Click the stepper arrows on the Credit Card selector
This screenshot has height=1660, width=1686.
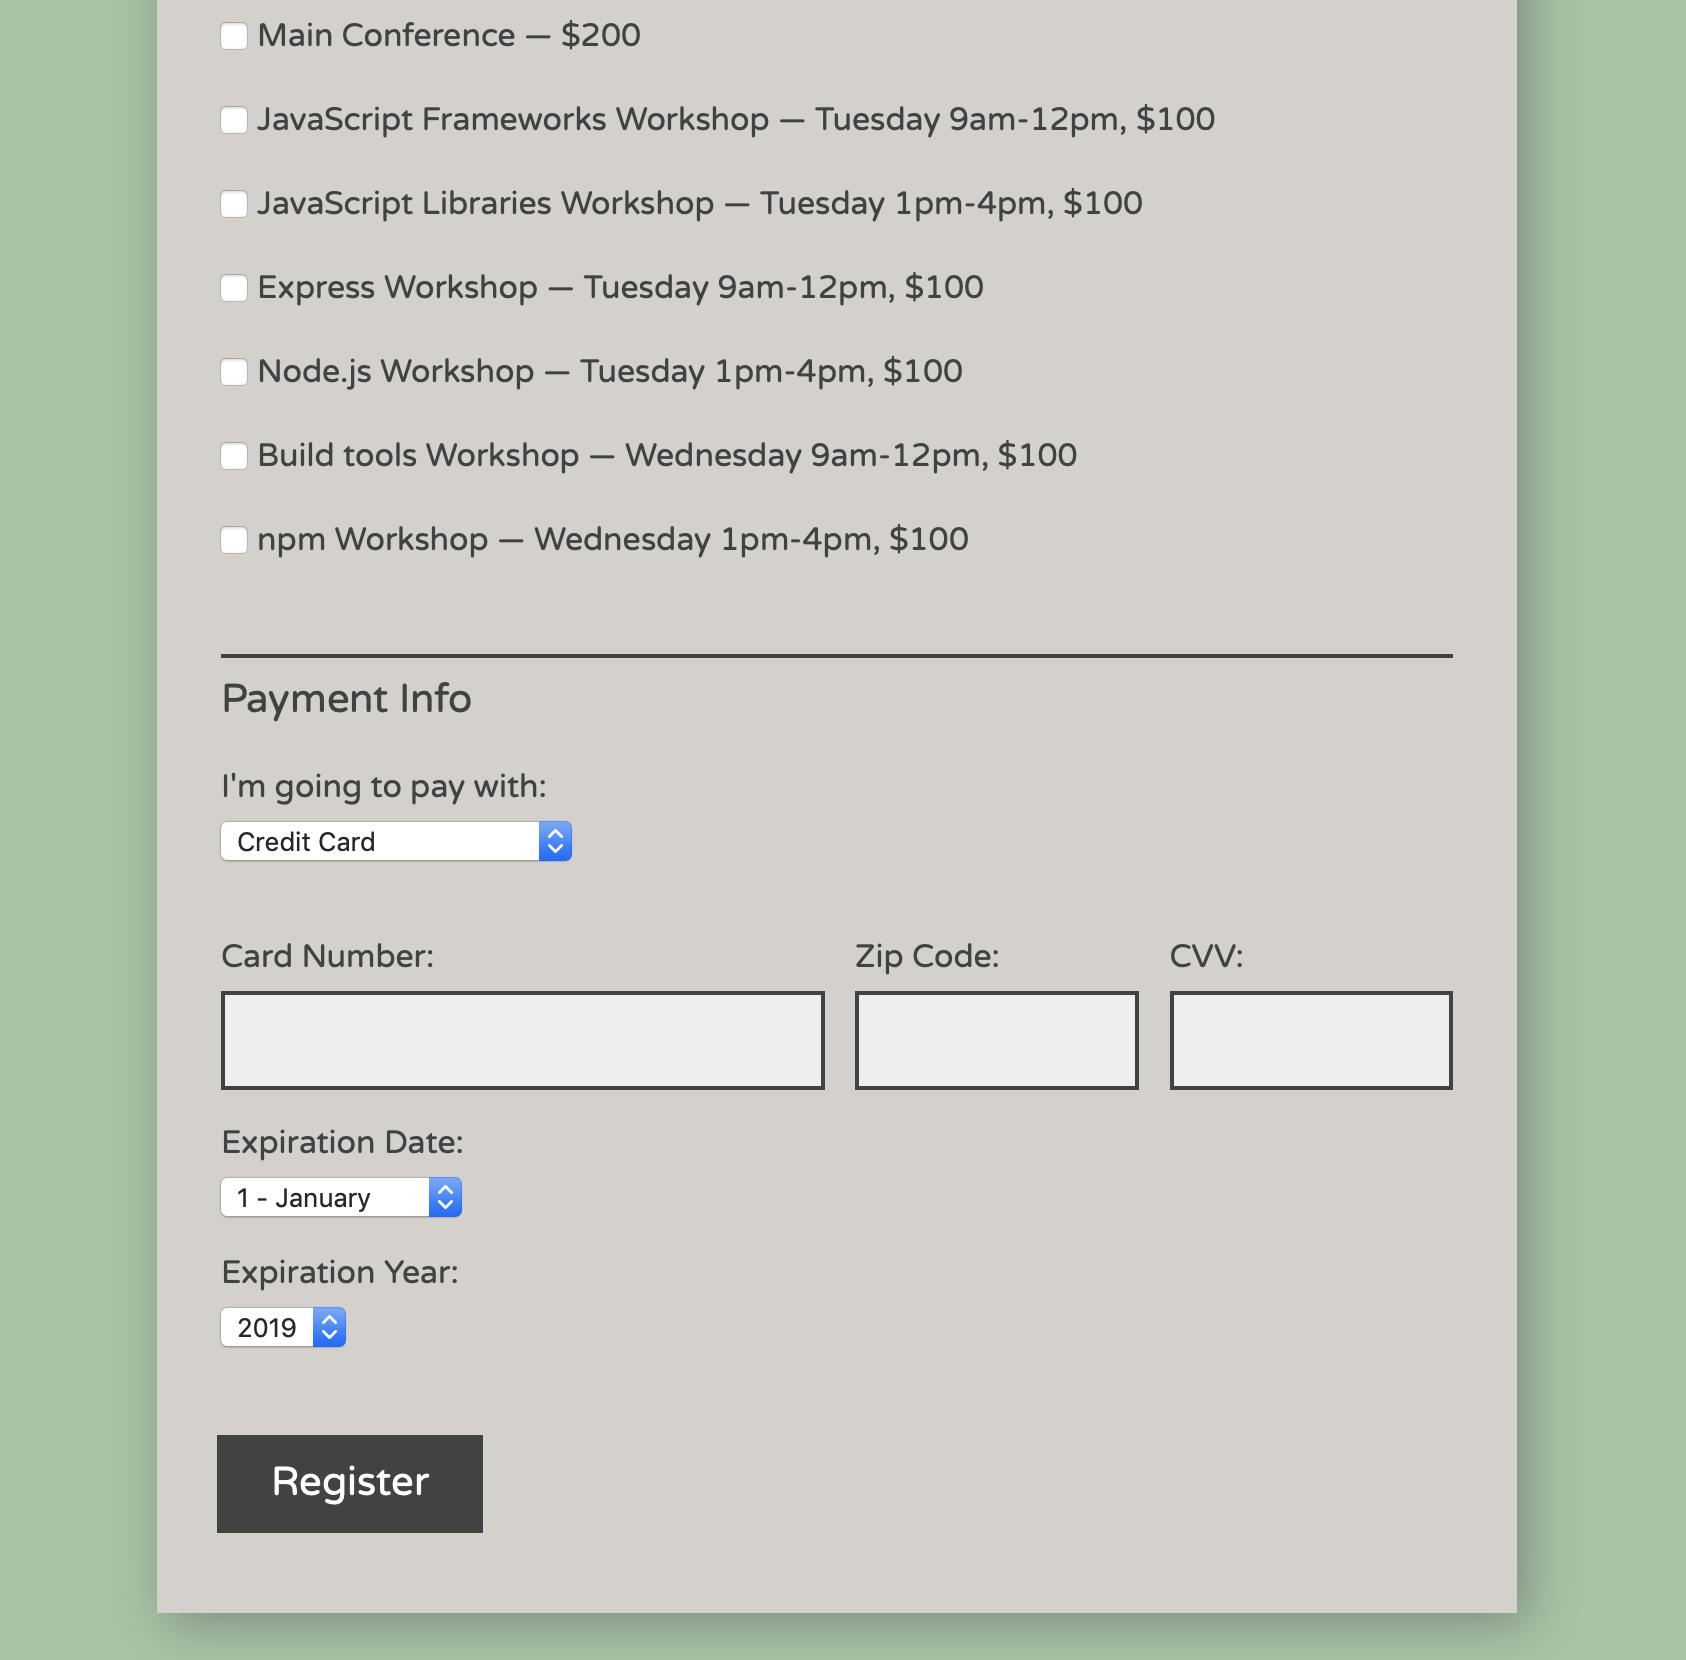click(556, 841)
